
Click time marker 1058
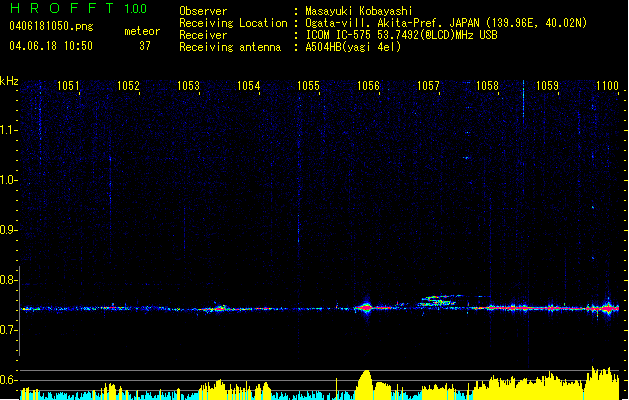click(x=487, y=86)
